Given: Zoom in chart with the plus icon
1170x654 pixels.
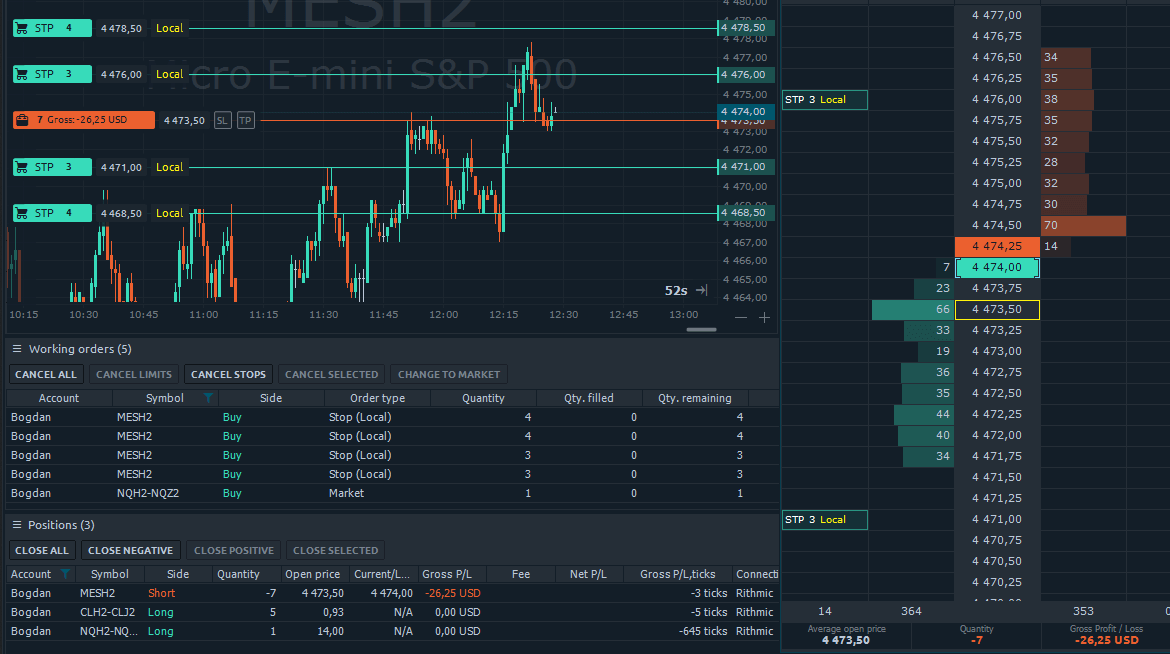Looking at the screenshot, I should (x=764, y=317).
